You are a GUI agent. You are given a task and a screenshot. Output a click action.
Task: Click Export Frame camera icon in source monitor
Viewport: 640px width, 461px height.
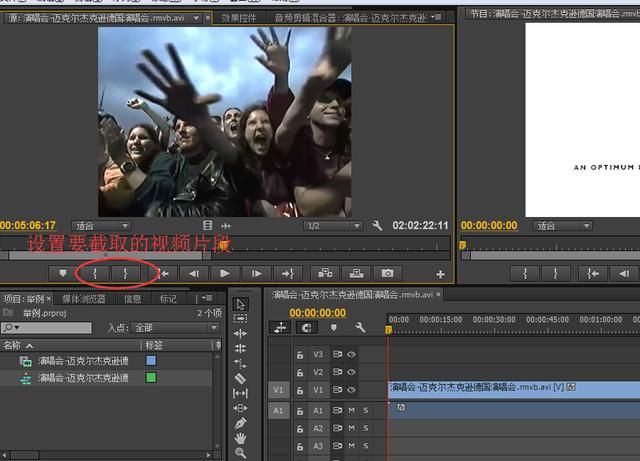click(x=387, y=273)
